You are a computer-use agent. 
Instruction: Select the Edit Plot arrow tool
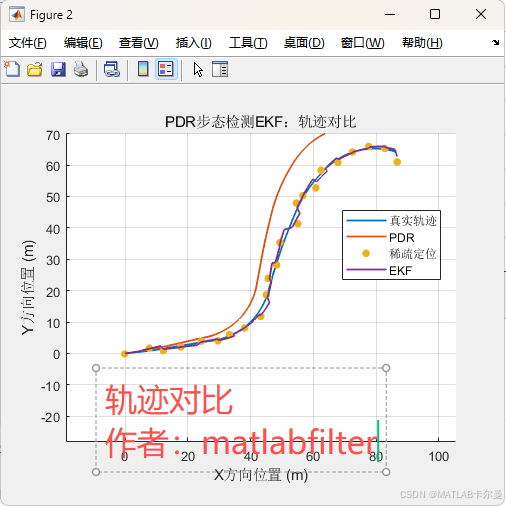click(198, 69)
